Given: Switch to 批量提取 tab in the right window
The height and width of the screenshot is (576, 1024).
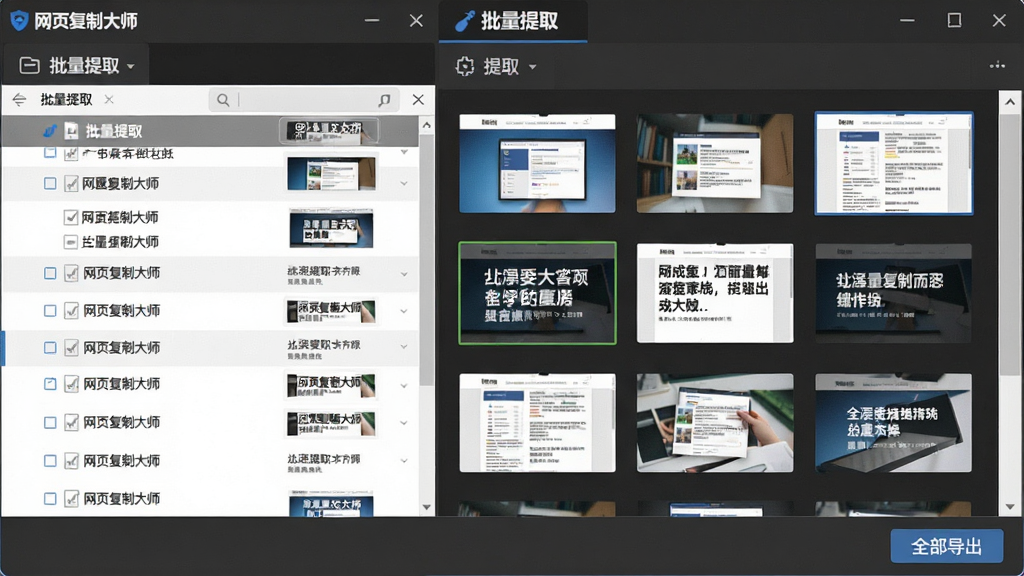Looking at the screenshot, I should 513,22.
